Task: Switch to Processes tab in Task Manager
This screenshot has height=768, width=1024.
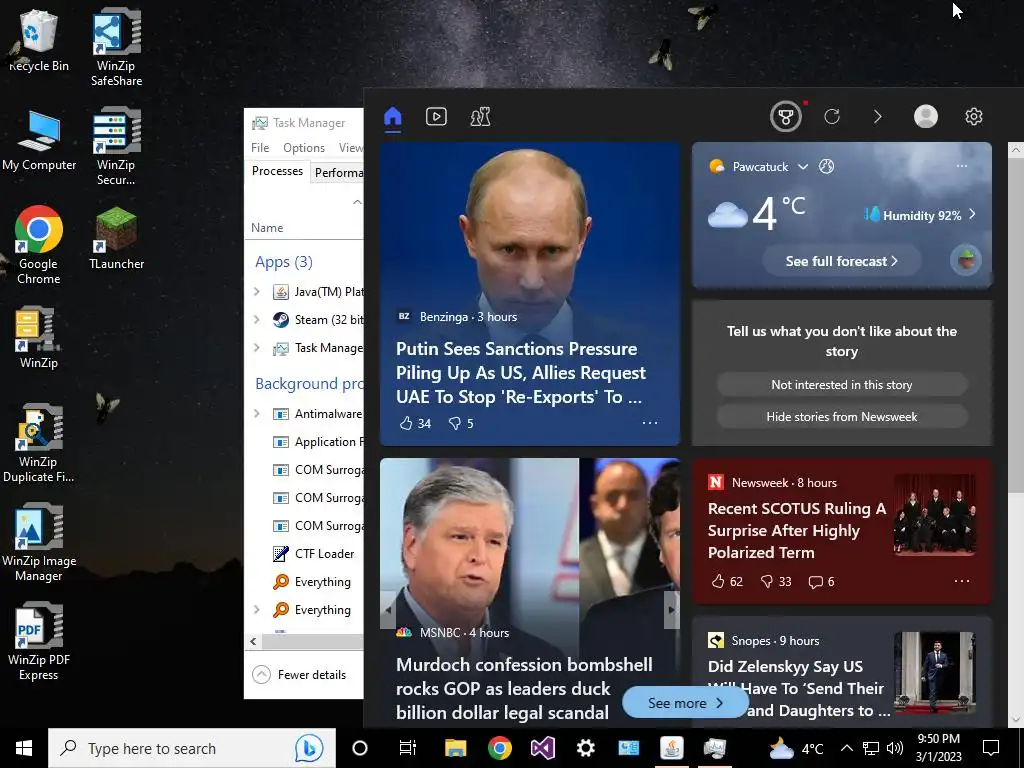Action: tap(278, 171)
